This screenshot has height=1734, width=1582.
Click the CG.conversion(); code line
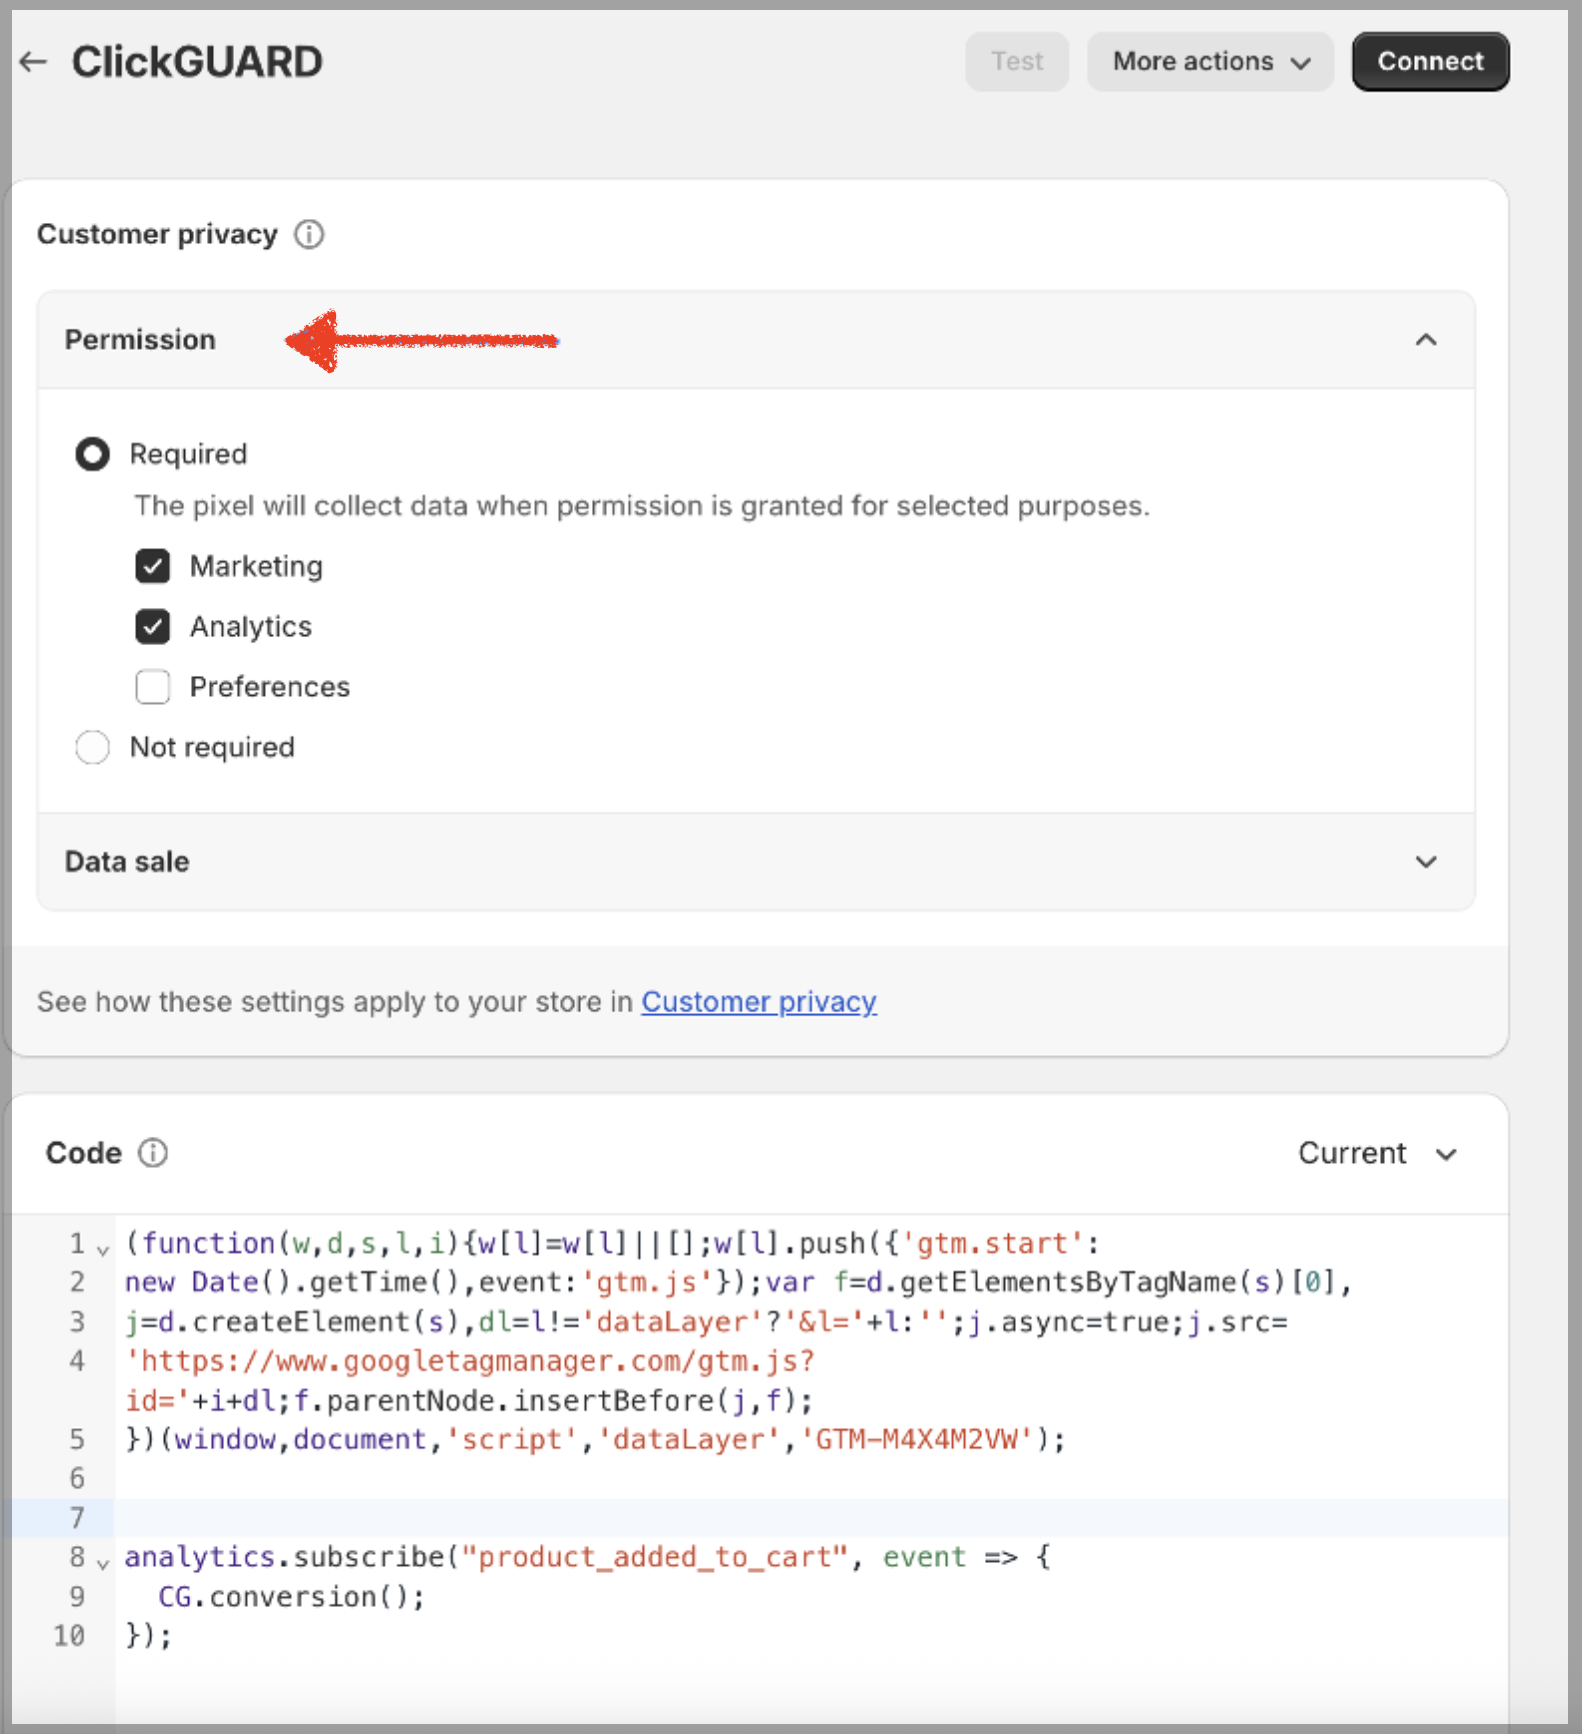tap(291, 1597)
